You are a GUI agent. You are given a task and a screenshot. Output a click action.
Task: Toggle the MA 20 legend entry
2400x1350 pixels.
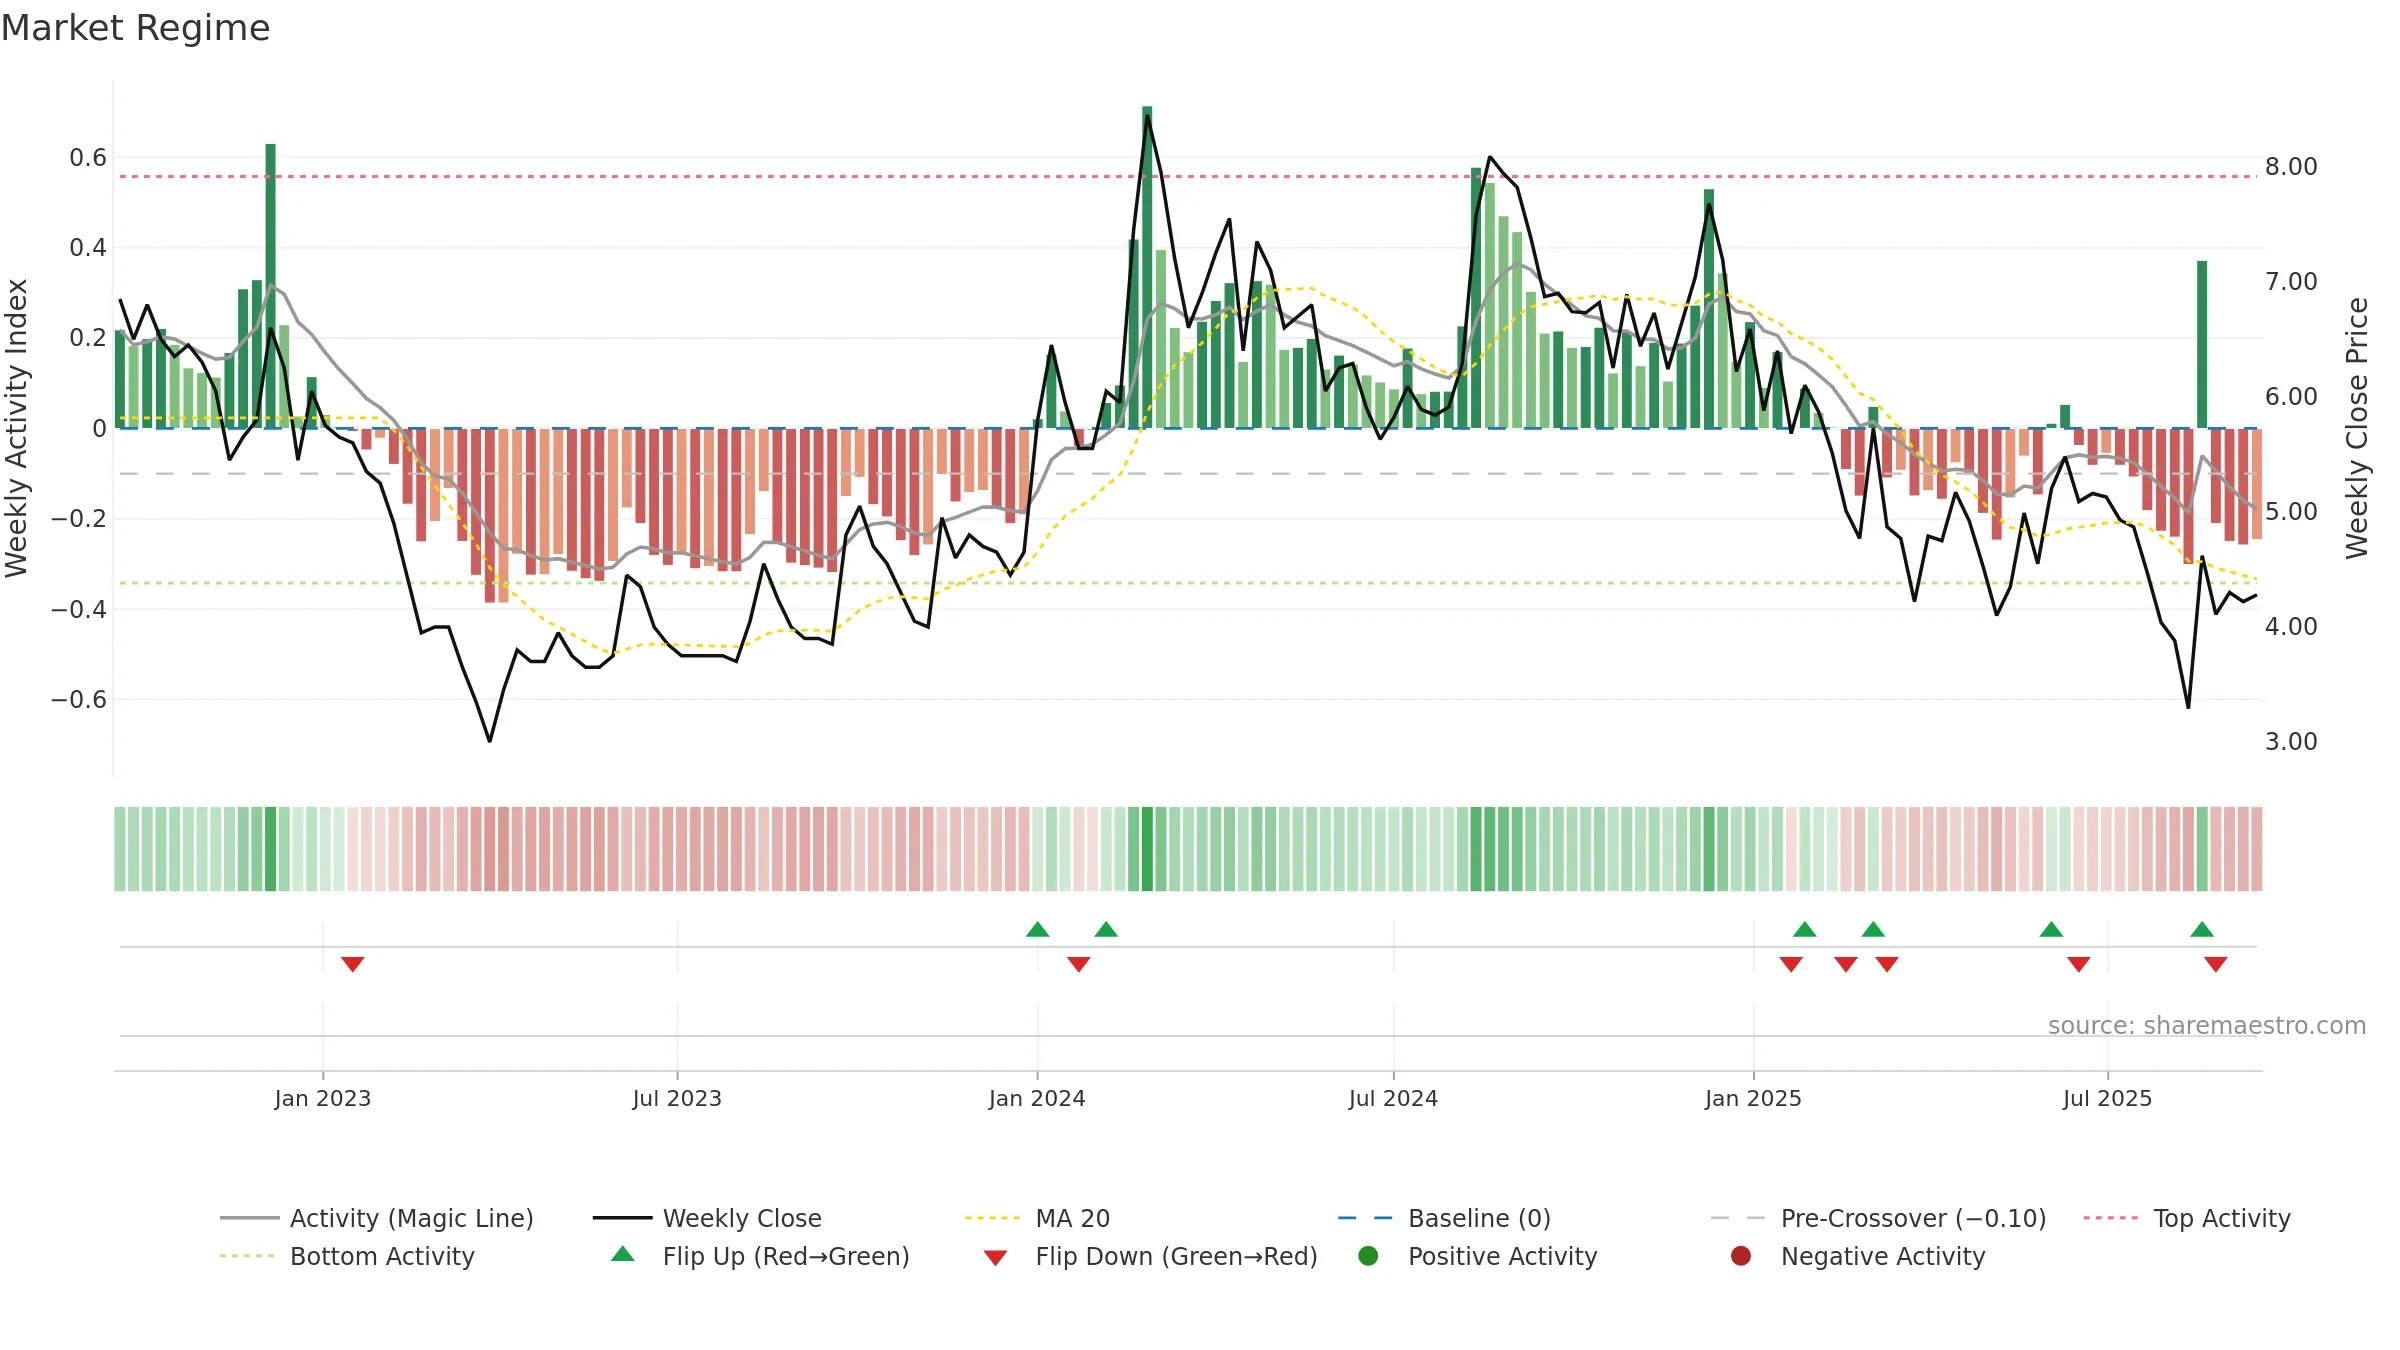[1037, 1218]
